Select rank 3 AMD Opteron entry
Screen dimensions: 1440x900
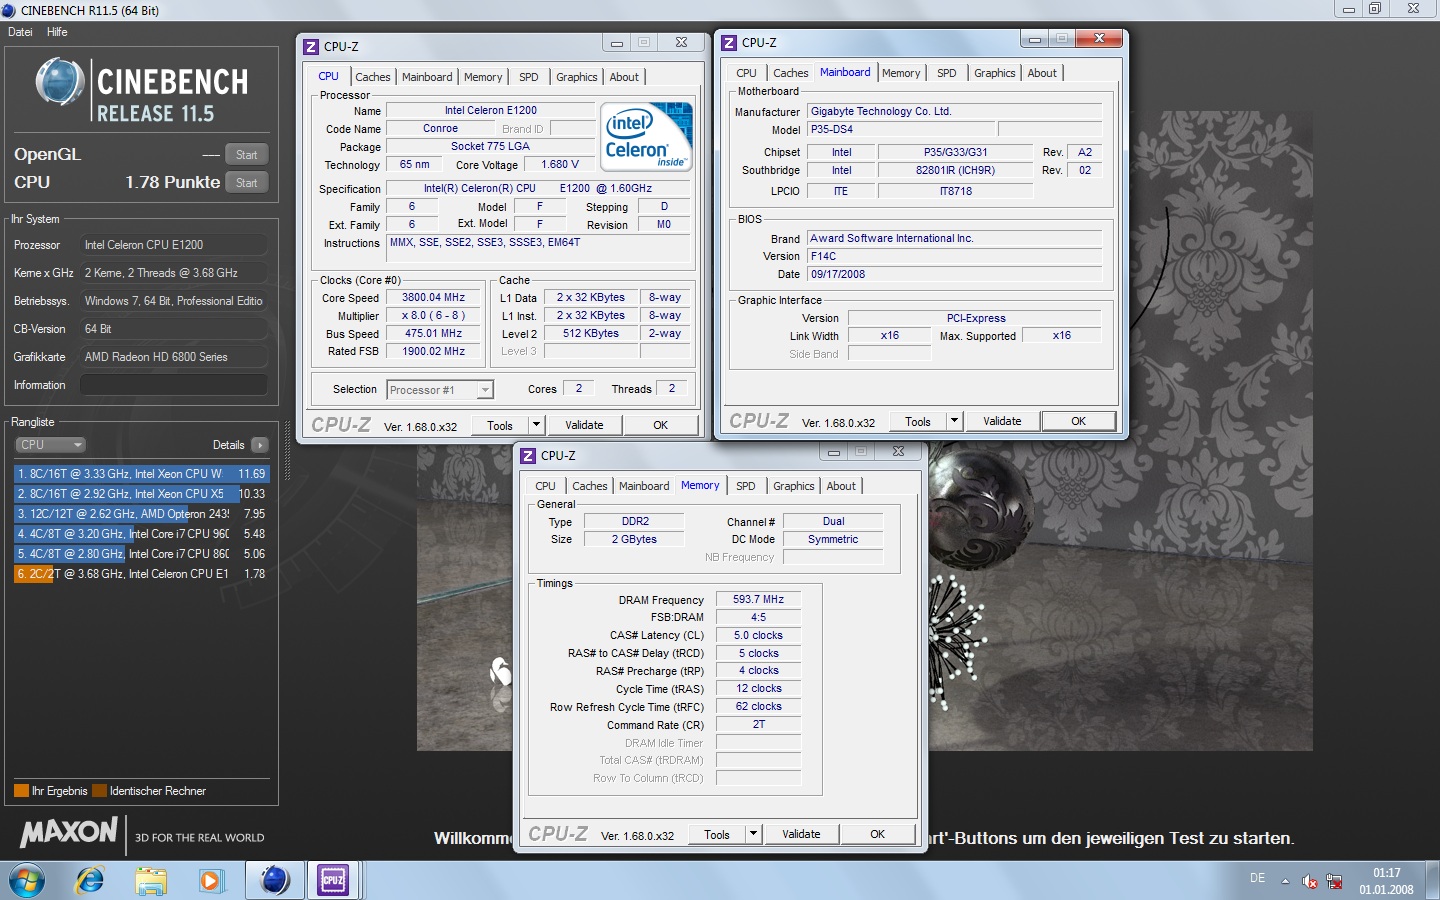click(141, 514)
